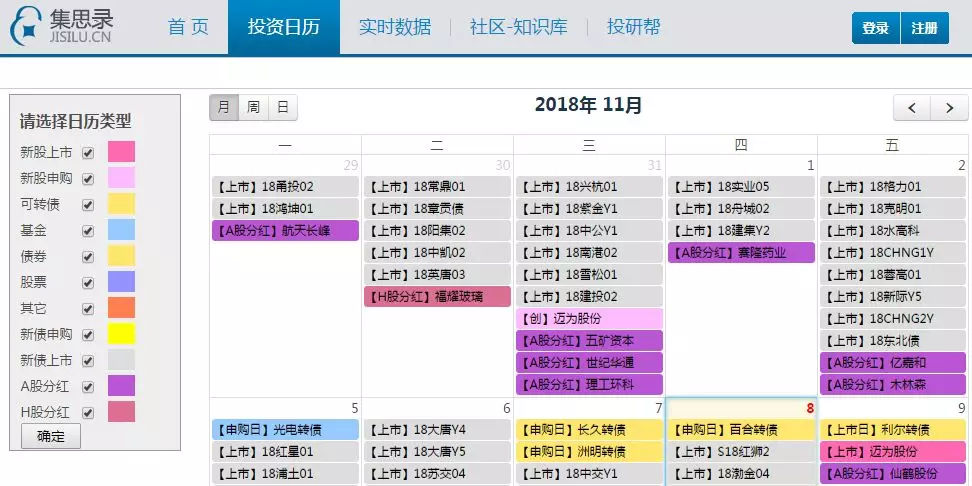Screen dimensions: 972x486
Task: Click the 集思录 JISILU.CN logo
Action: point(61,26)
